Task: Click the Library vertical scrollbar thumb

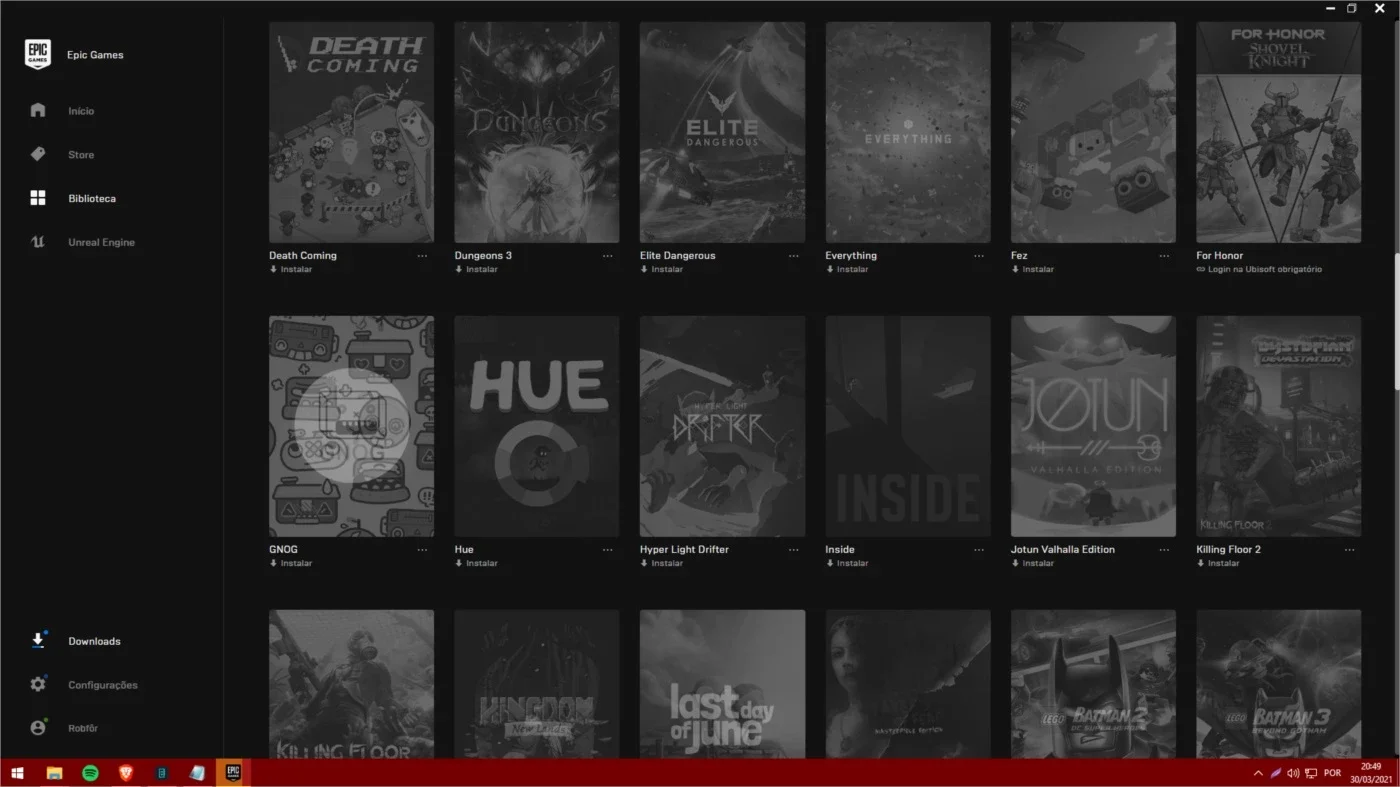Action: pos(1397,322)
